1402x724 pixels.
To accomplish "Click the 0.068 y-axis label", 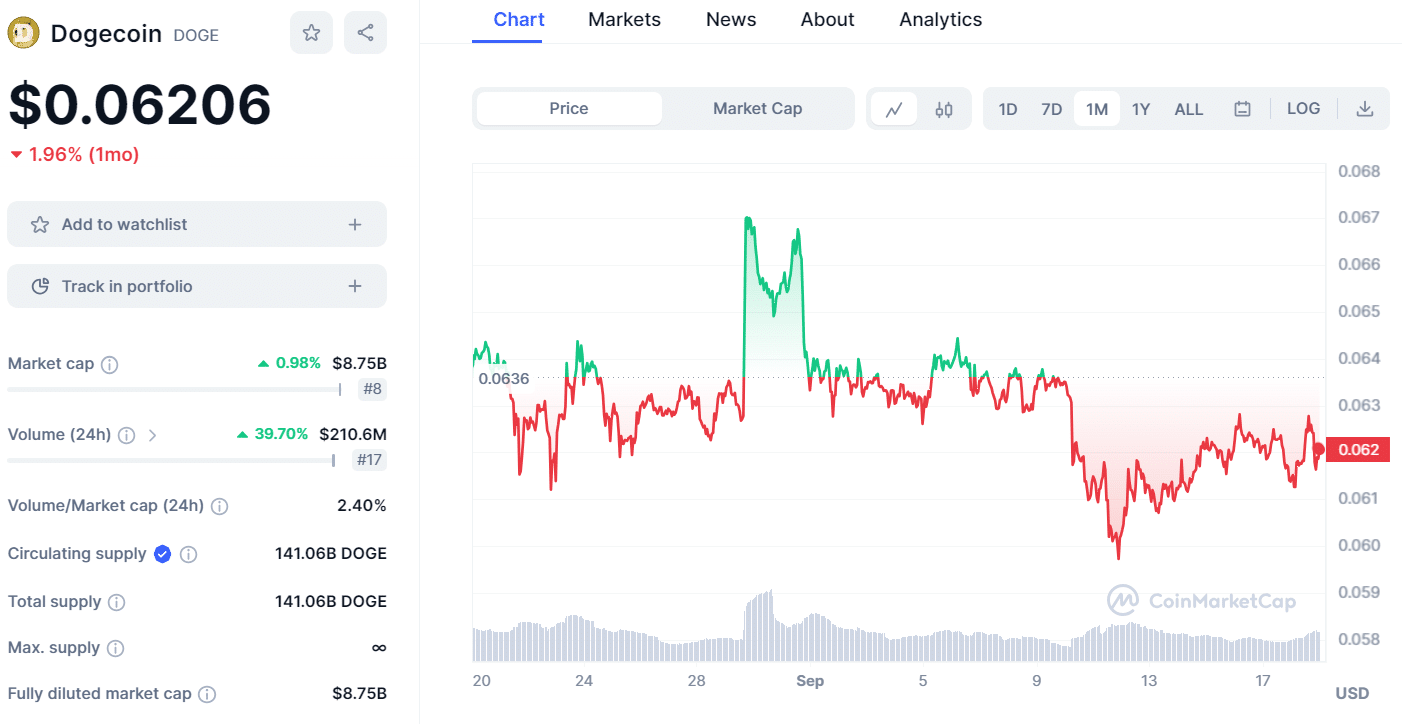I will point(1359,171).
